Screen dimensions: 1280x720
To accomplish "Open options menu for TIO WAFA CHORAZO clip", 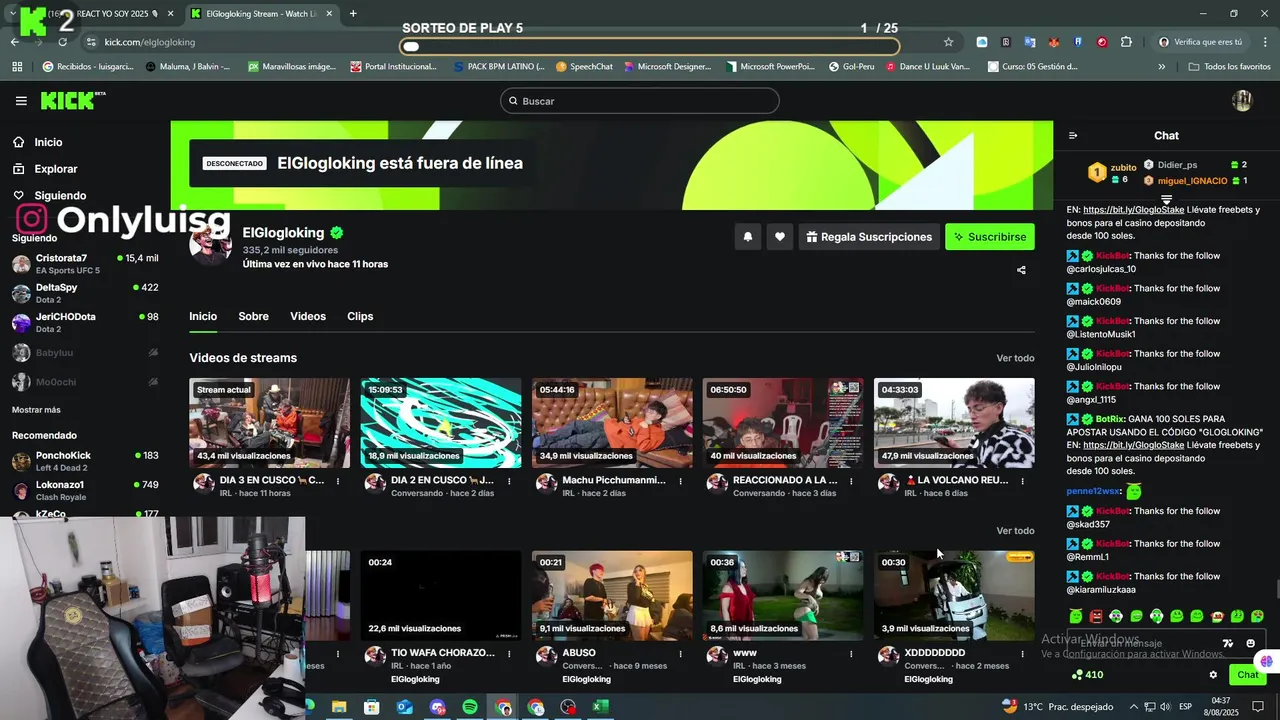I will [509, 654].
